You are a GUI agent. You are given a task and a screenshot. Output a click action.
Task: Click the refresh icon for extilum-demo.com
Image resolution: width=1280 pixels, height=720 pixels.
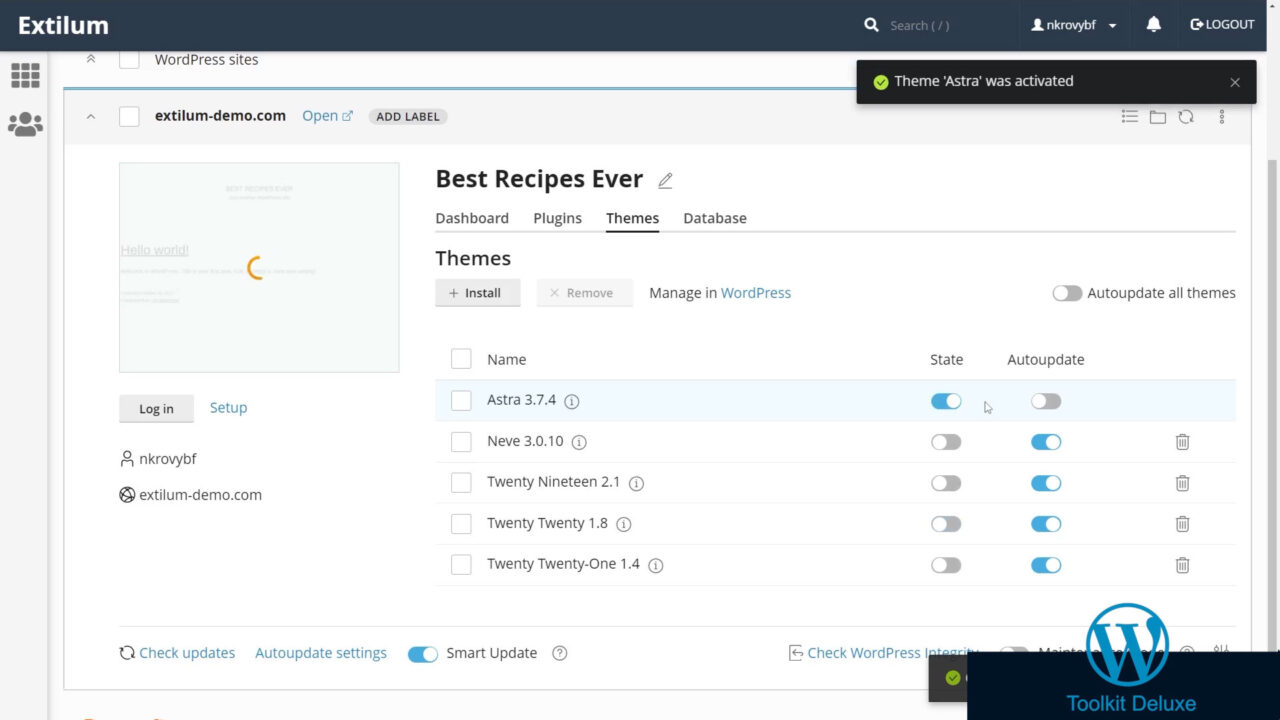click(1186, 117)
